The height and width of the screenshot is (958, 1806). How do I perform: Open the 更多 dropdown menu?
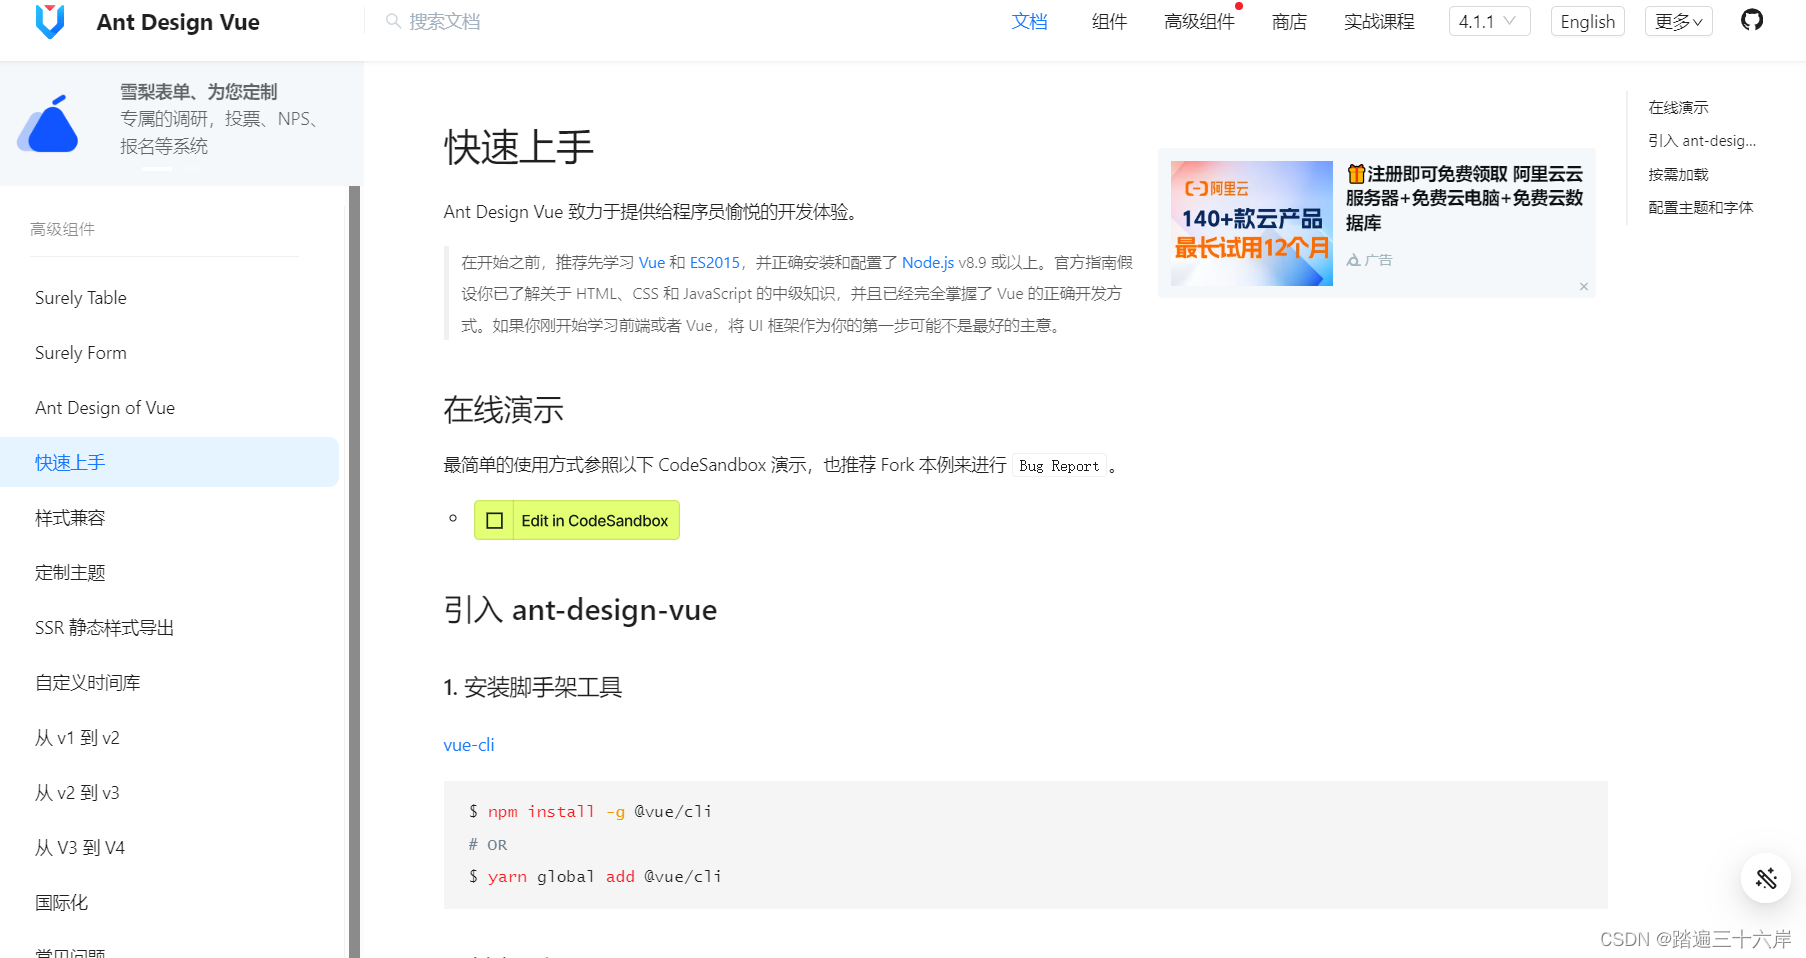pyautogui.click(x=1678, y=21)
